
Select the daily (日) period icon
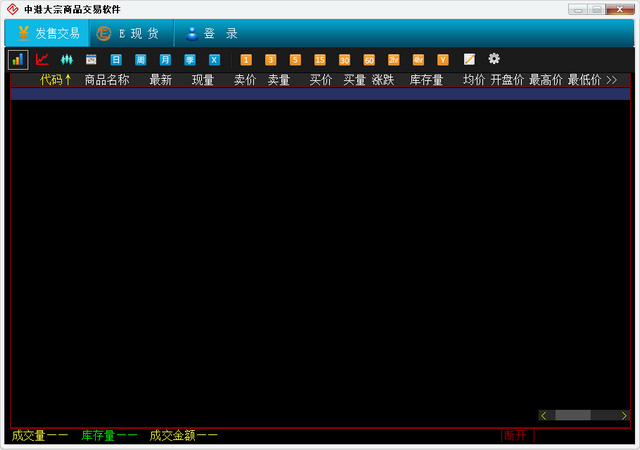coord(116,60)
